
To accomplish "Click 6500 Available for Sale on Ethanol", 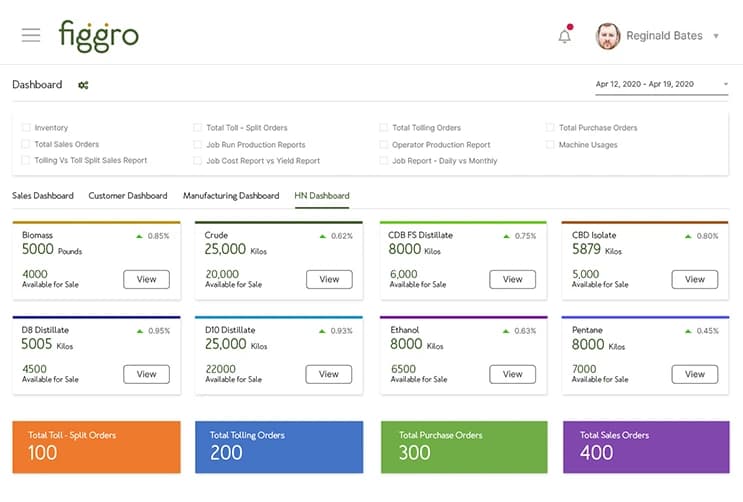I will click(419, 373).
